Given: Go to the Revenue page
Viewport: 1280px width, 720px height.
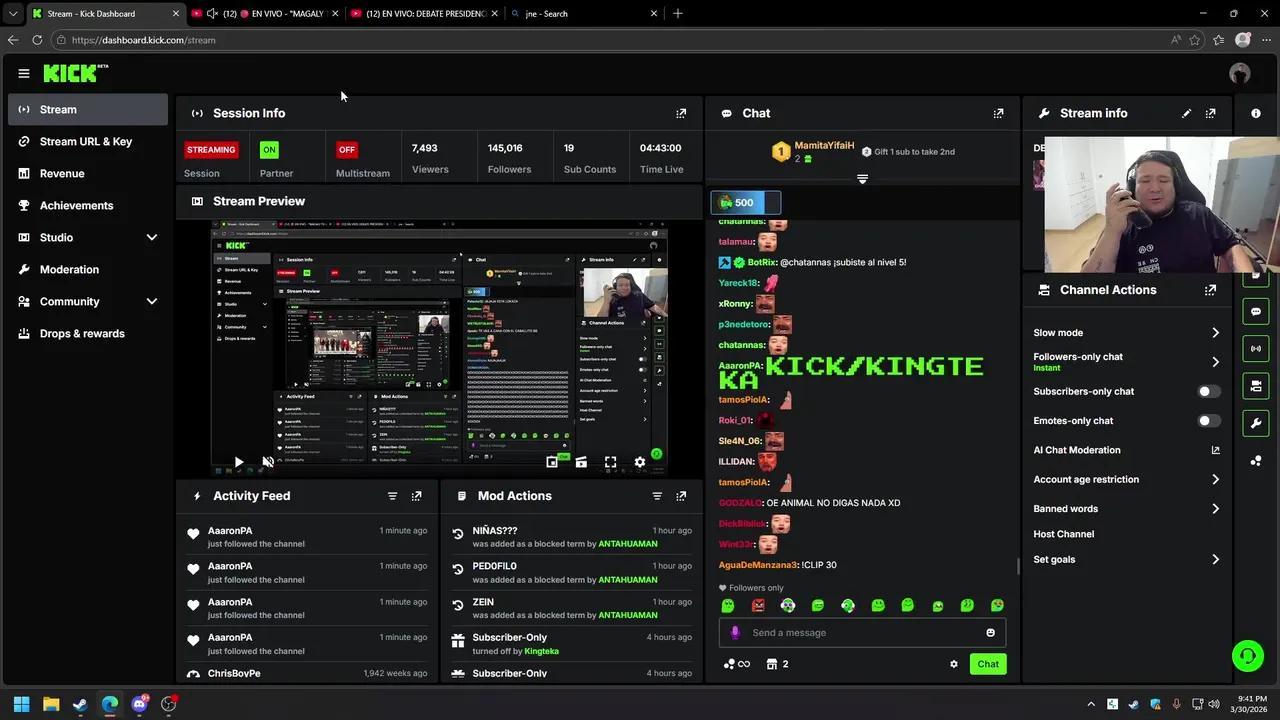Looking at the screenshot, I should 88,174.
